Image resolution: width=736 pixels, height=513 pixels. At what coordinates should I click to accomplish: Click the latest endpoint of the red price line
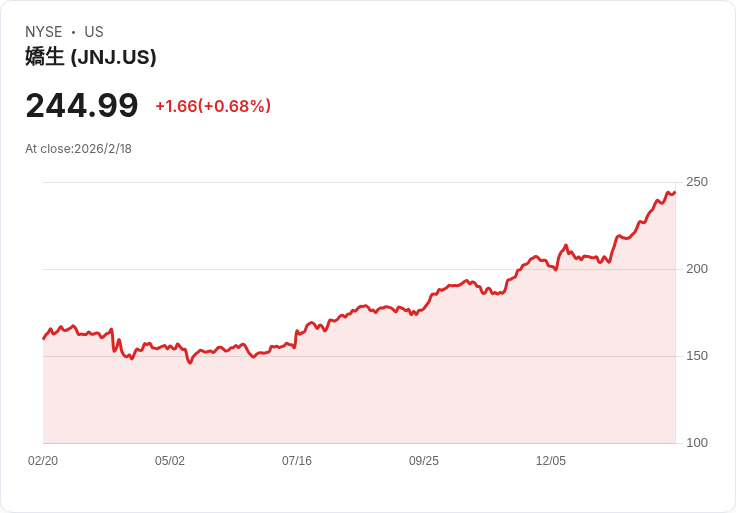[x=675, y=192]
